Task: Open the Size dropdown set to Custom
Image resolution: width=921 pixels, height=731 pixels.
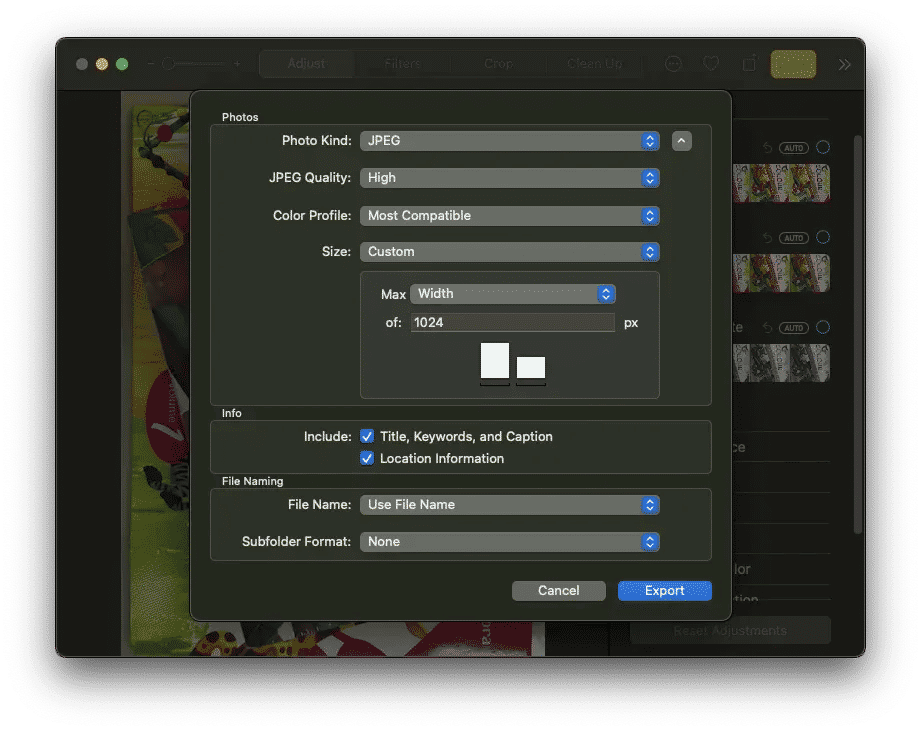Action: point(509,252)
